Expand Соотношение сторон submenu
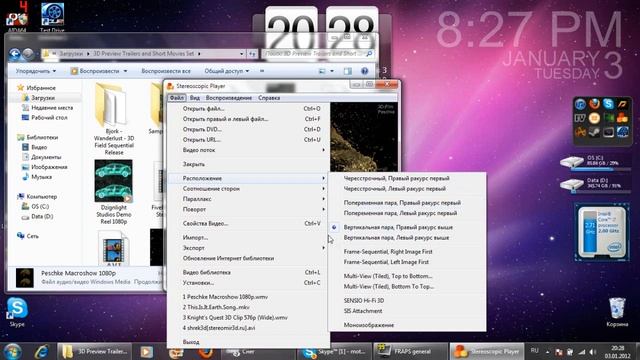Viewport: 640px width, 360px height. coord(248,189)
